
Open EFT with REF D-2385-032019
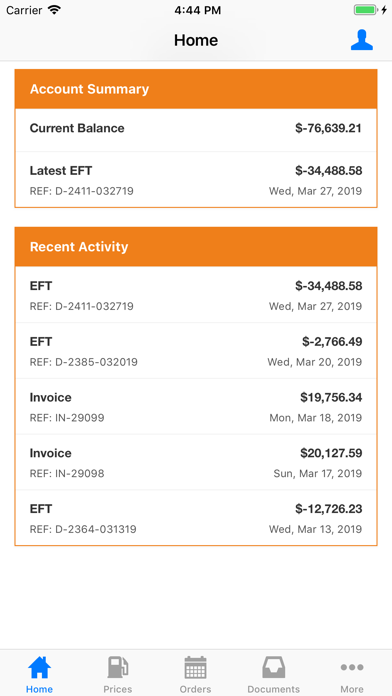(196, 351)
